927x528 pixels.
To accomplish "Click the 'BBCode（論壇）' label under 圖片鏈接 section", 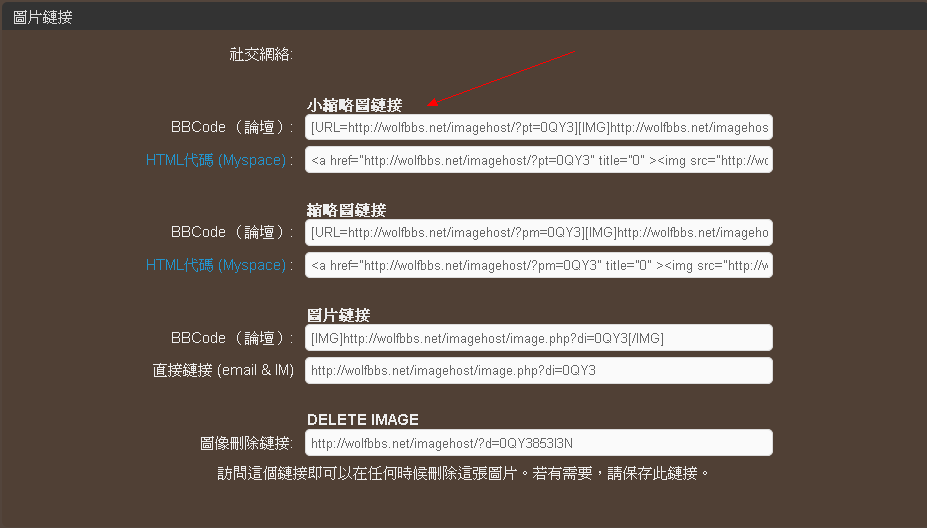I will (232, 338).
